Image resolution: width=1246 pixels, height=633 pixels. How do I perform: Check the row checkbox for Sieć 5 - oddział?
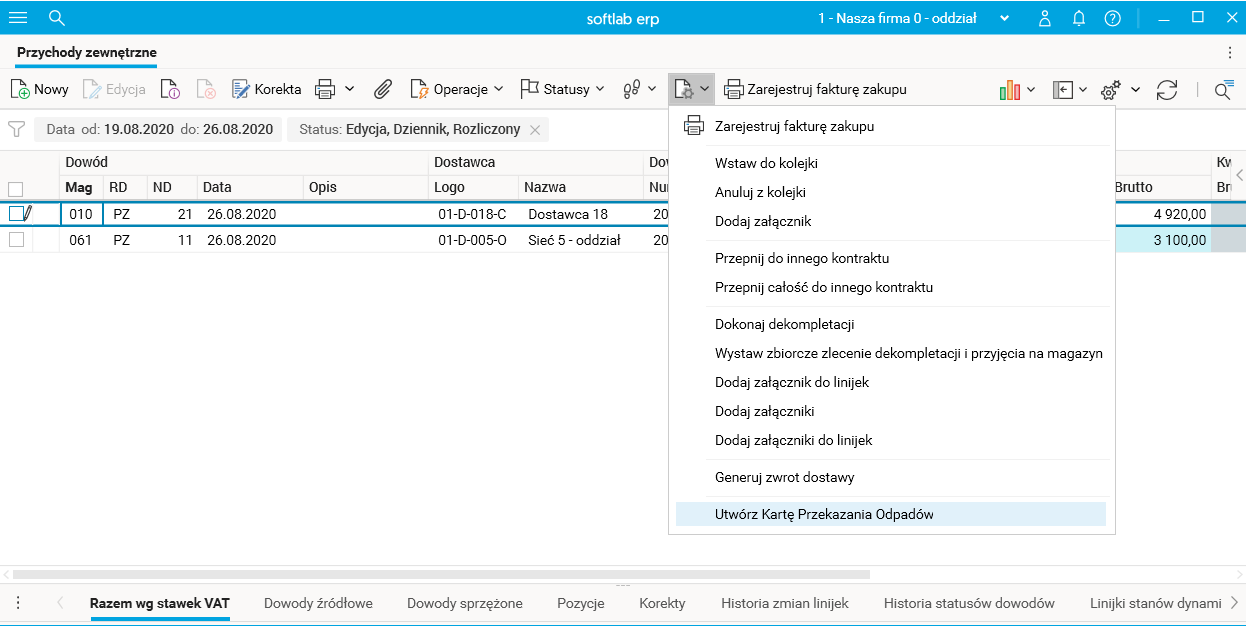(16, 240)
